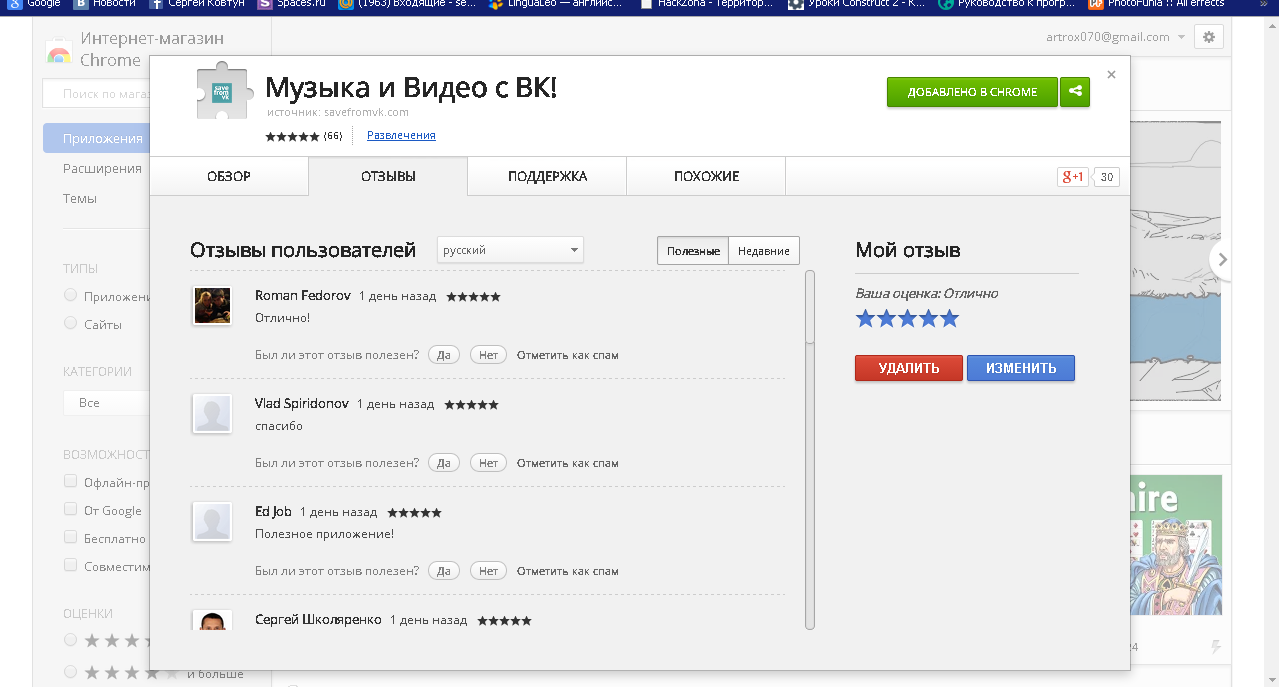Screen dimensions: 1279x687
Task: Close the extension details dialog
Action: [x=1111, y=75]
